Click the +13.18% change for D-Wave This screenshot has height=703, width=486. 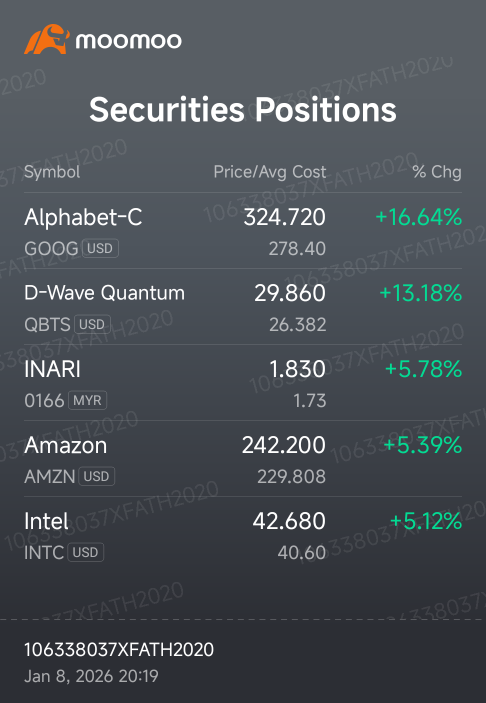click(x=421, y=293)
